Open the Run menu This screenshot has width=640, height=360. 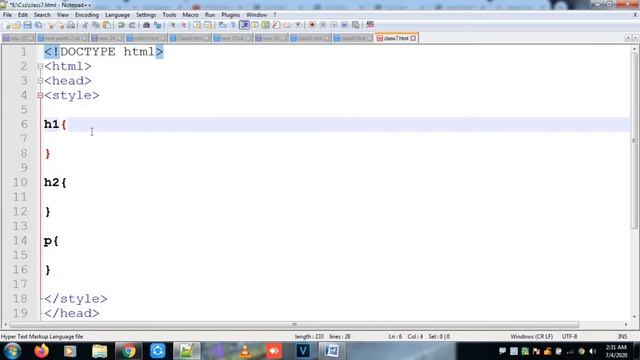pos(210,15)
